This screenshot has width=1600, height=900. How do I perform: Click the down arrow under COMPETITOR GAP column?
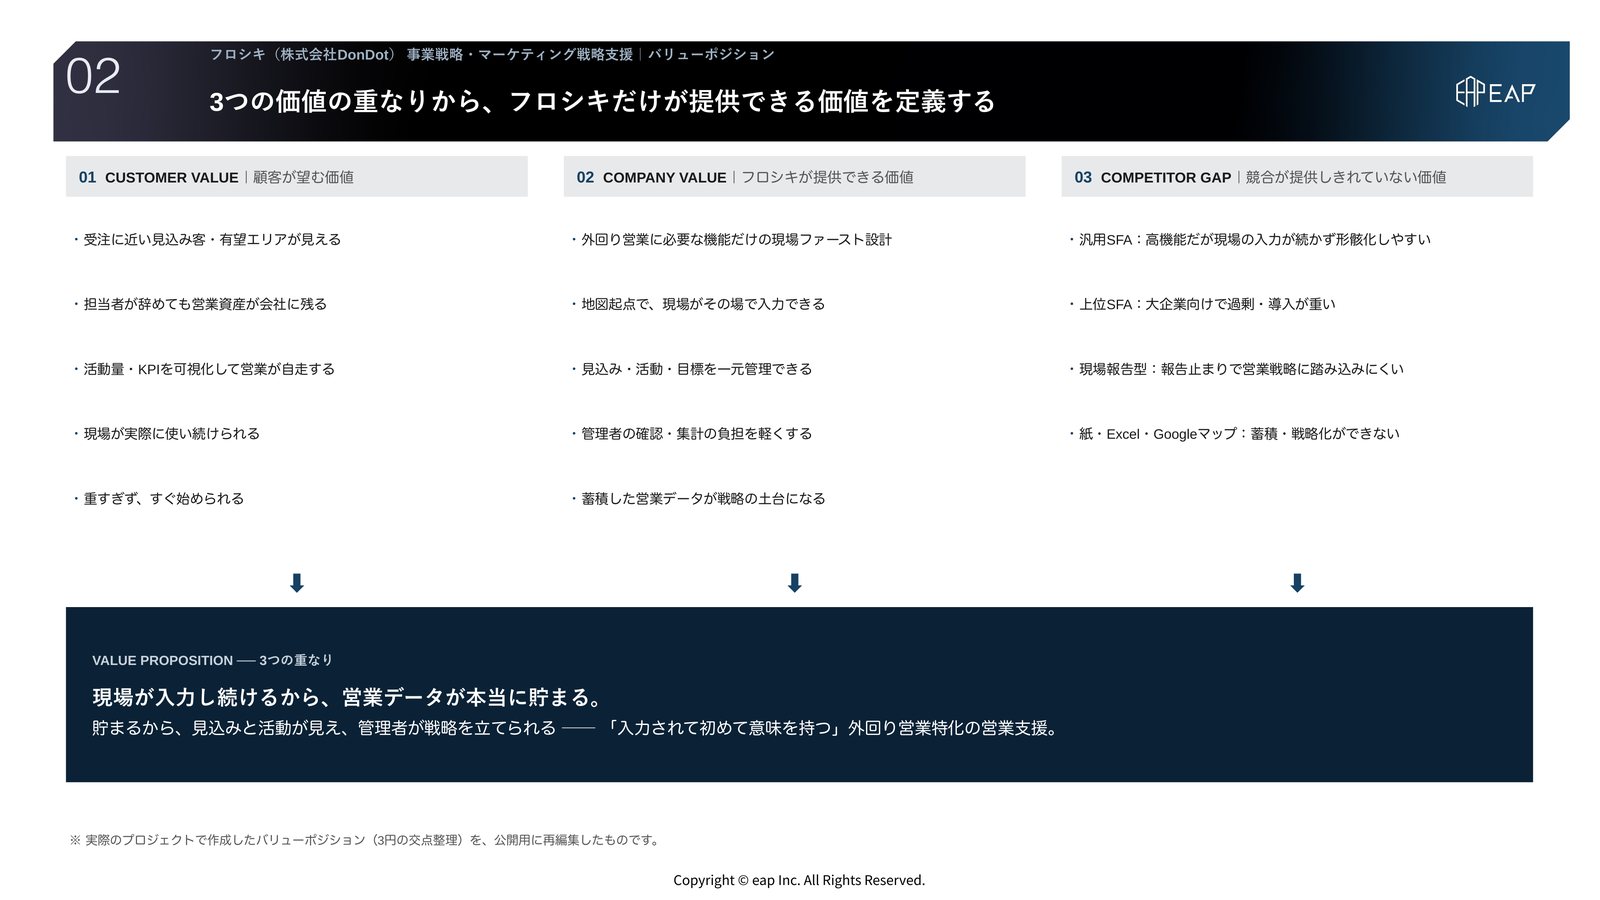pos(1297,583)
